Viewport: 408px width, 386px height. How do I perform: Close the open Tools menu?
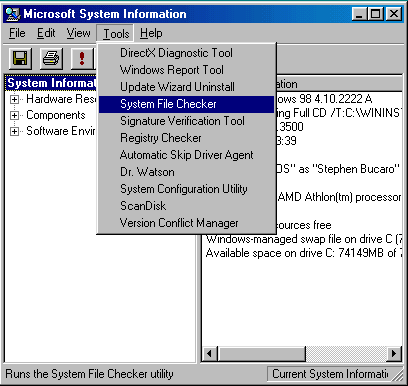pos(116,34)
